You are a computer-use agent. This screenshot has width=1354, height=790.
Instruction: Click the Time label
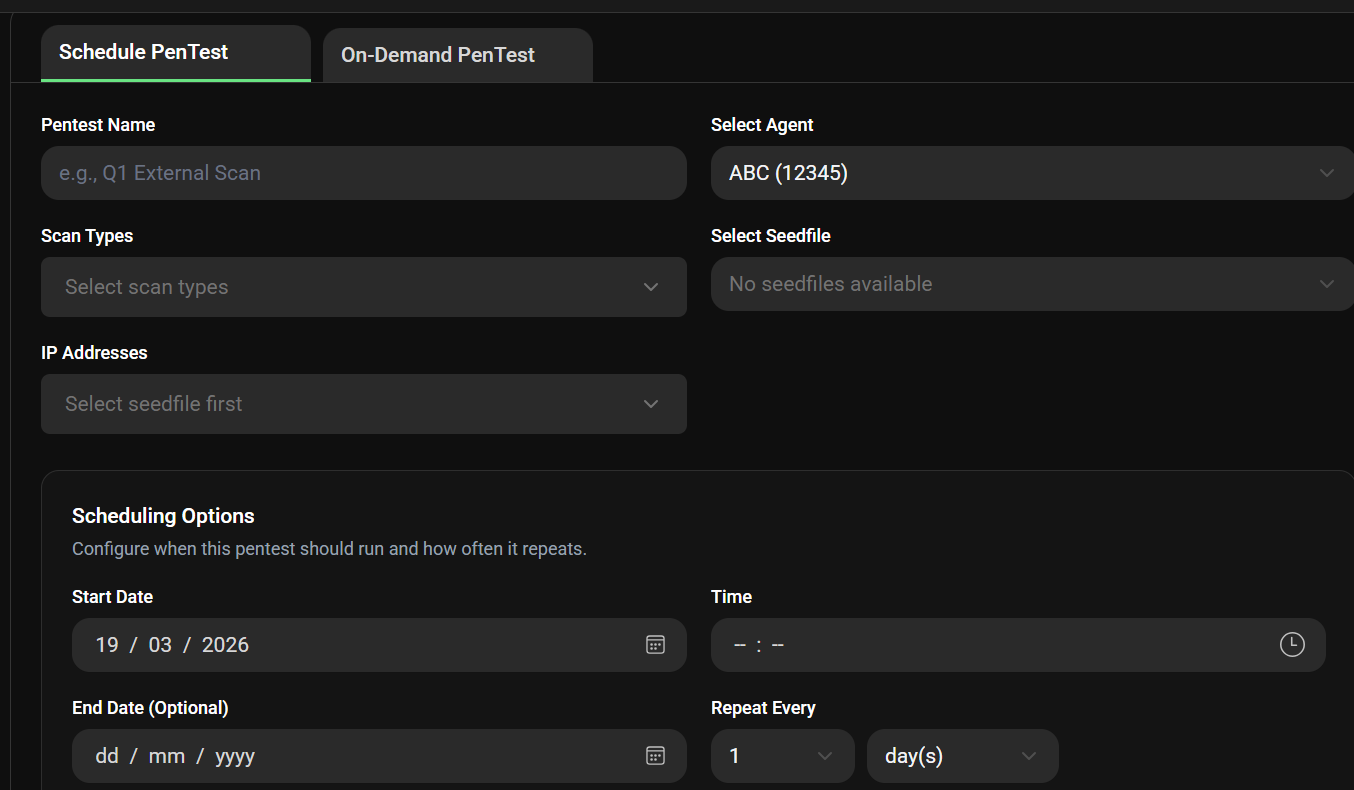click(731, 597)
